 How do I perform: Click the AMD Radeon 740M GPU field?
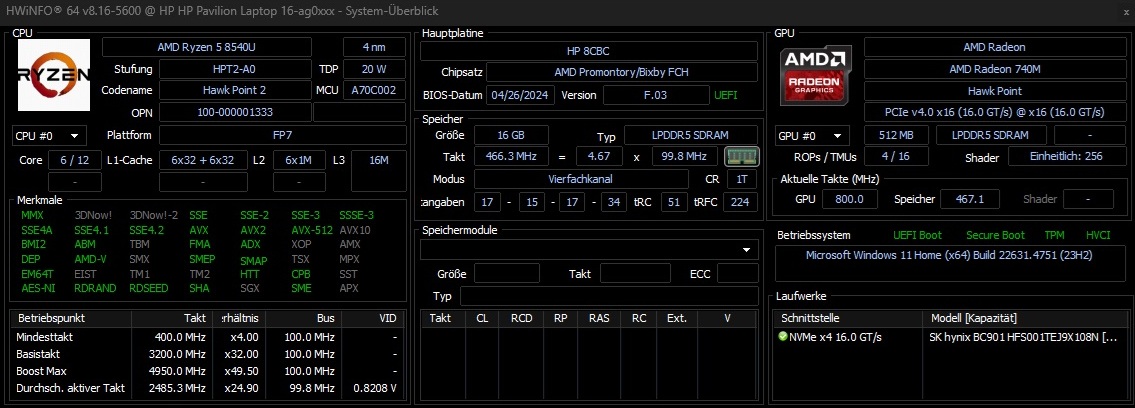point(994,69)
